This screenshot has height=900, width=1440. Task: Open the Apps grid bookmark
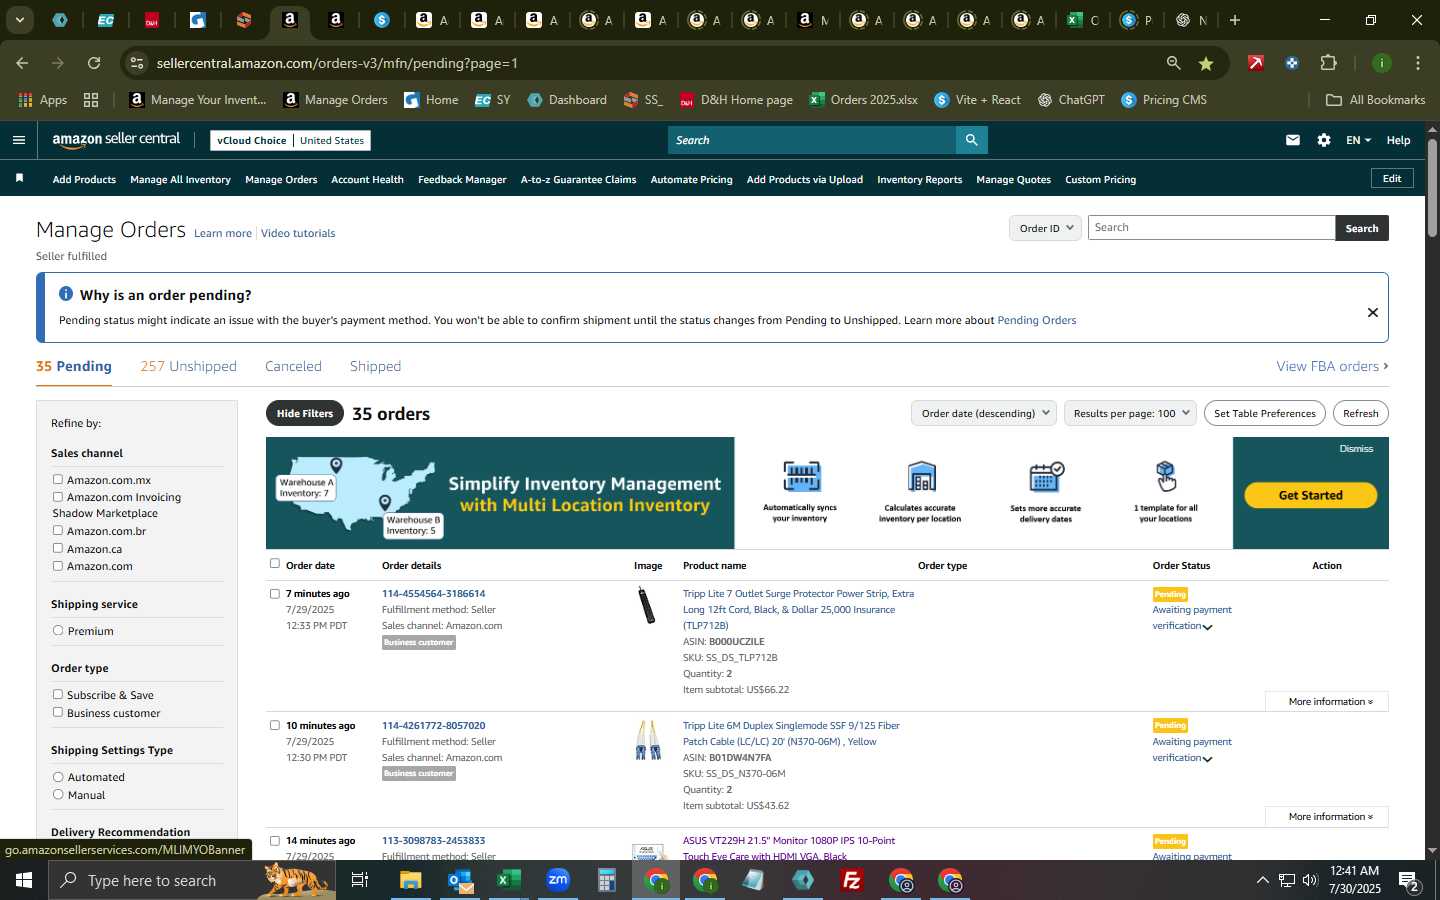coord(42,100)
